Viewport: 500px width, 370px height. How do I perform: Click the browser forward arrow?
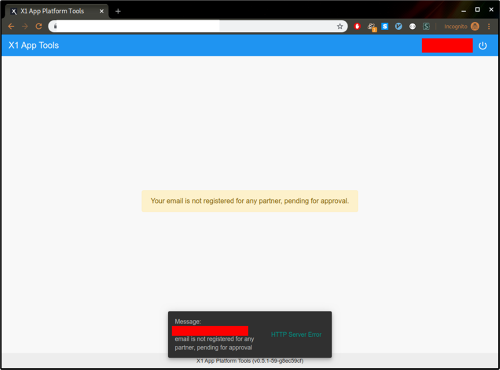[x=25, y=26]
